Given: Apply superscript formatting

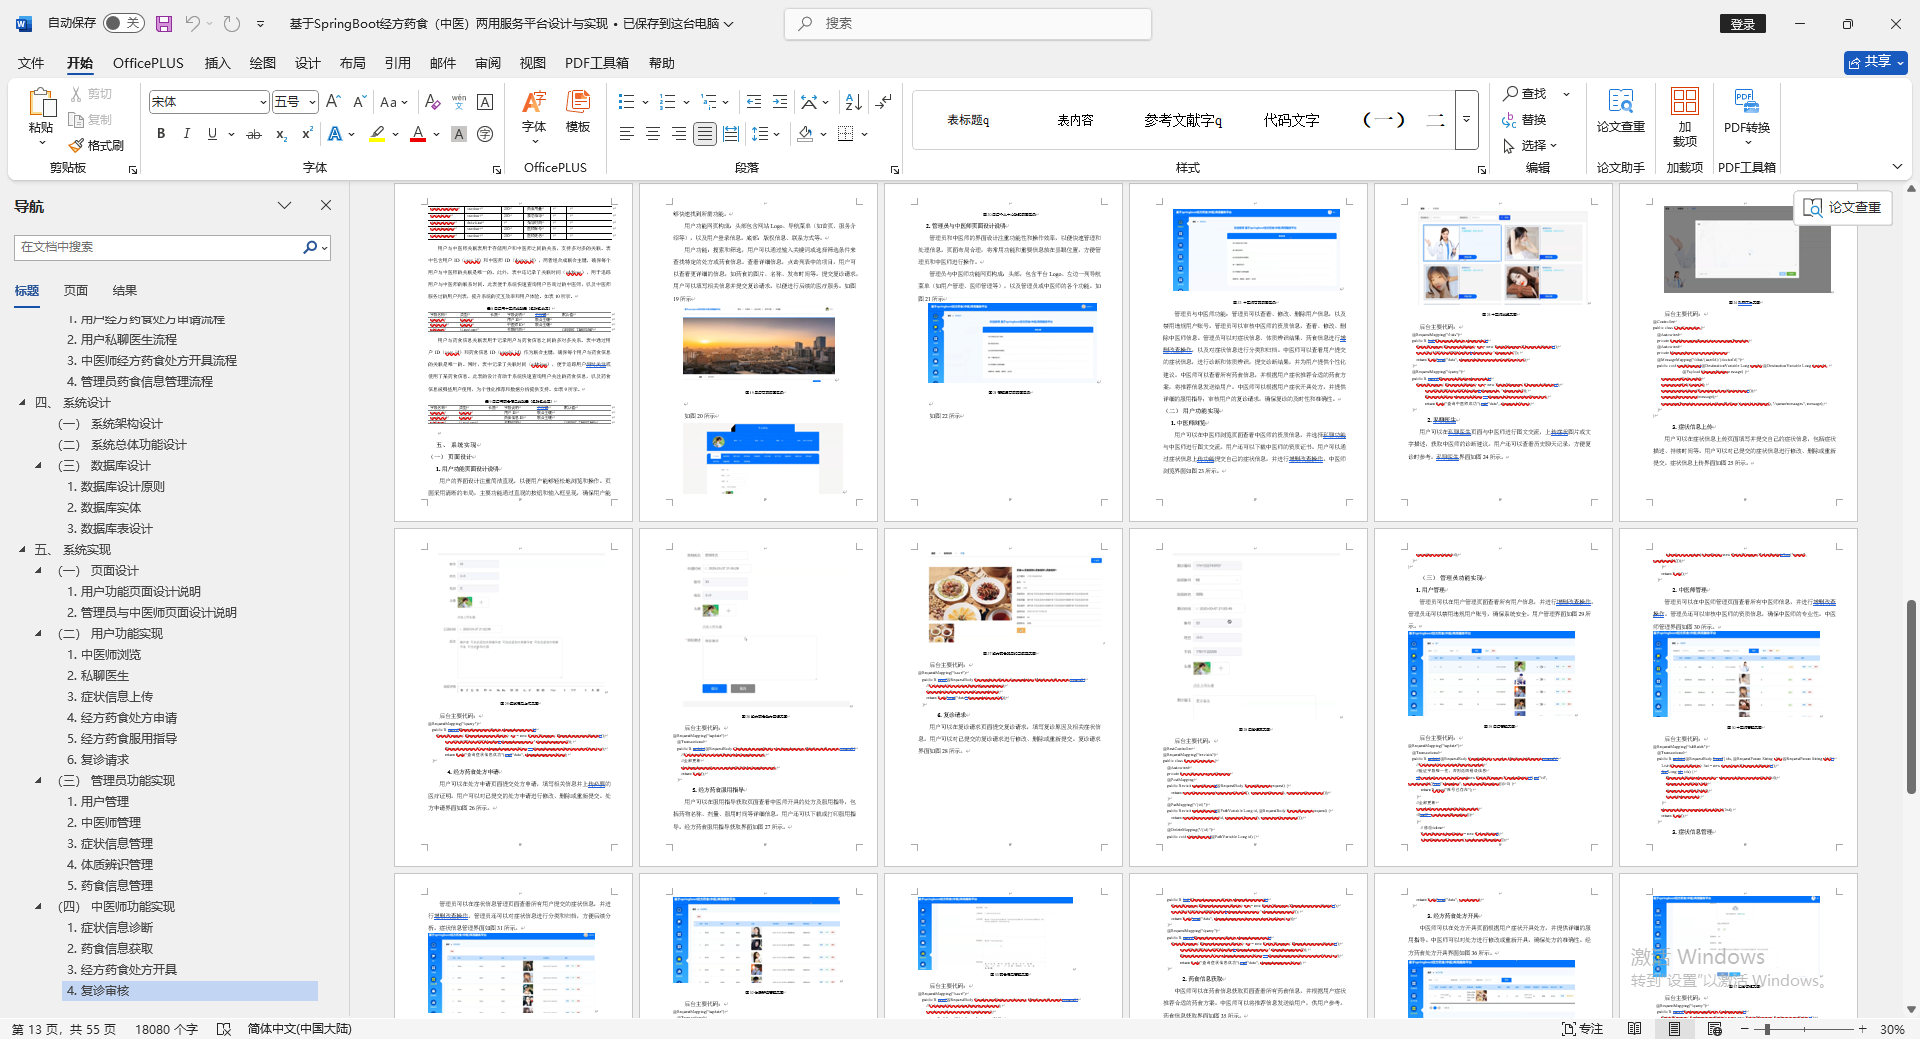Looking at the screenshot, I should [x=307, y=134].
